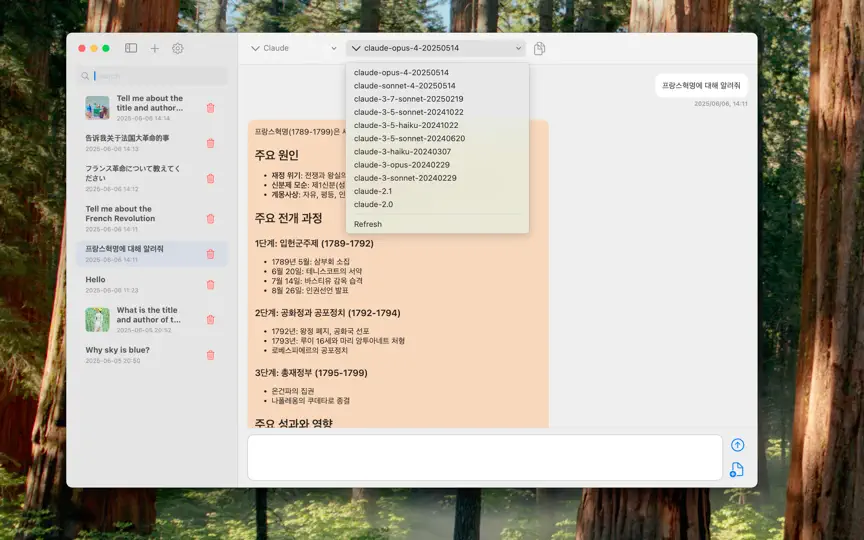Toggle the sidebar panel icon
Image resolution: width=864 pixels, height=540 pixels.
(x=131, y=48)
